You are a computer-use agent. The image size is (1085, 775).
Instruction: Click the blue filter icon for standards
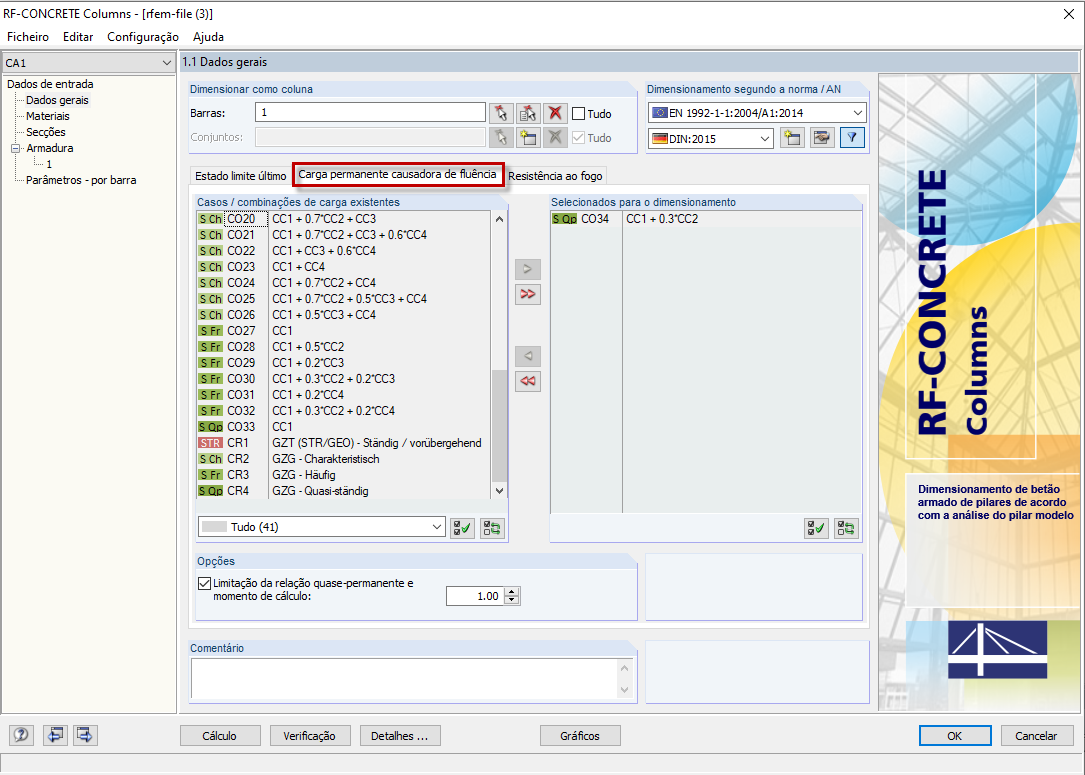(x=852, y=138)
